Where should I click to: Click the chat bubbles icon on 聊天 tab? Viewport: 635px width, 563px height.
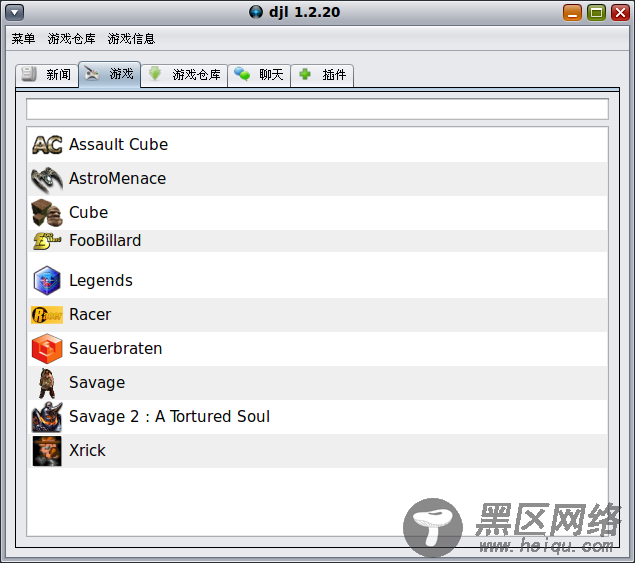pyautogui.click(x=242, y=74)
